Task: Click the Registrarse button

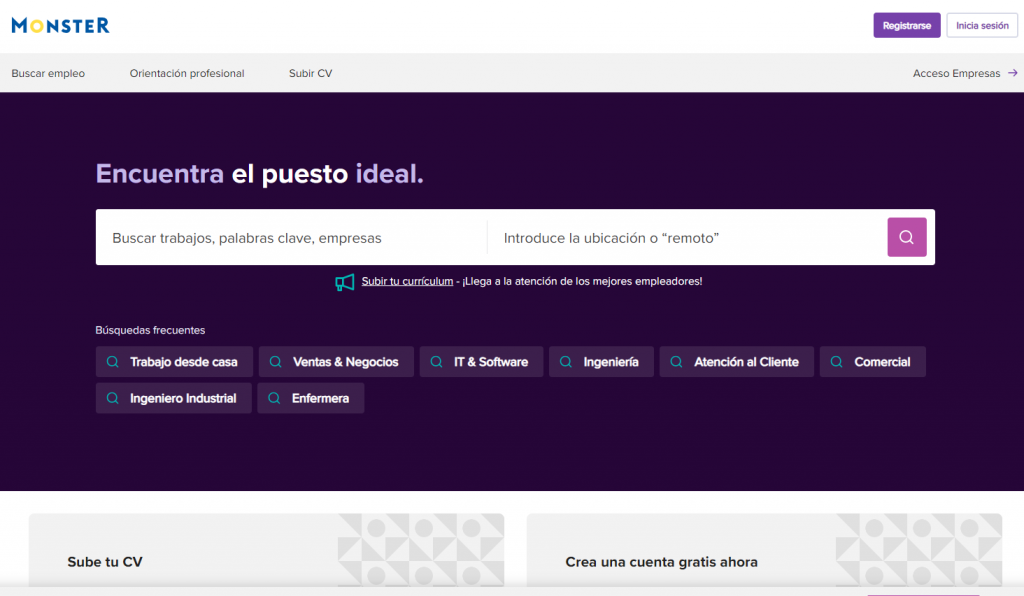Action: click(906, 26)
